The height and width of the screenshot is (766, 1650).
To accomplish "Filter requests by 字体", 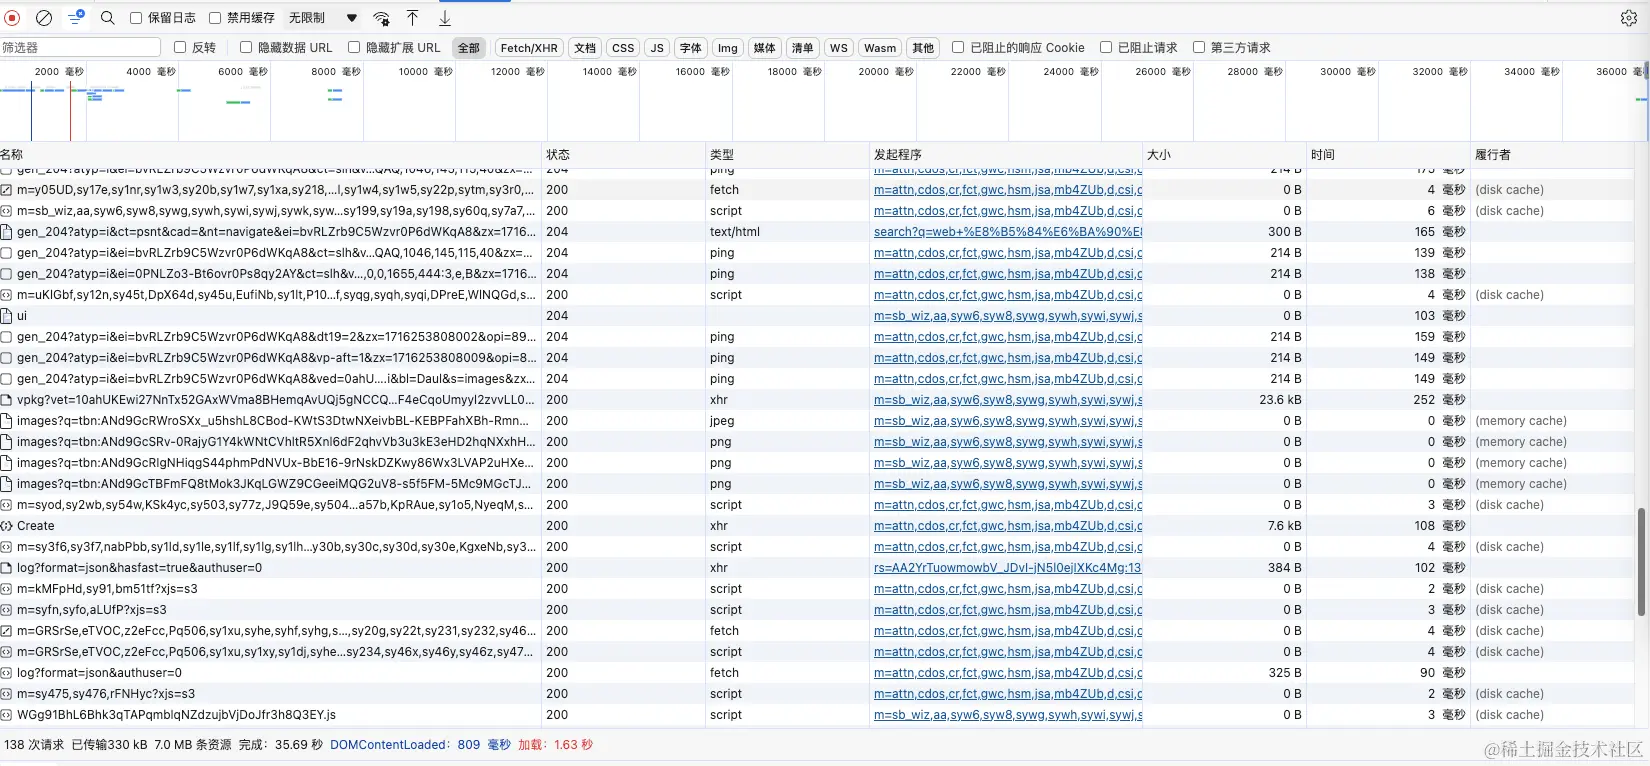I will (691, 48).
